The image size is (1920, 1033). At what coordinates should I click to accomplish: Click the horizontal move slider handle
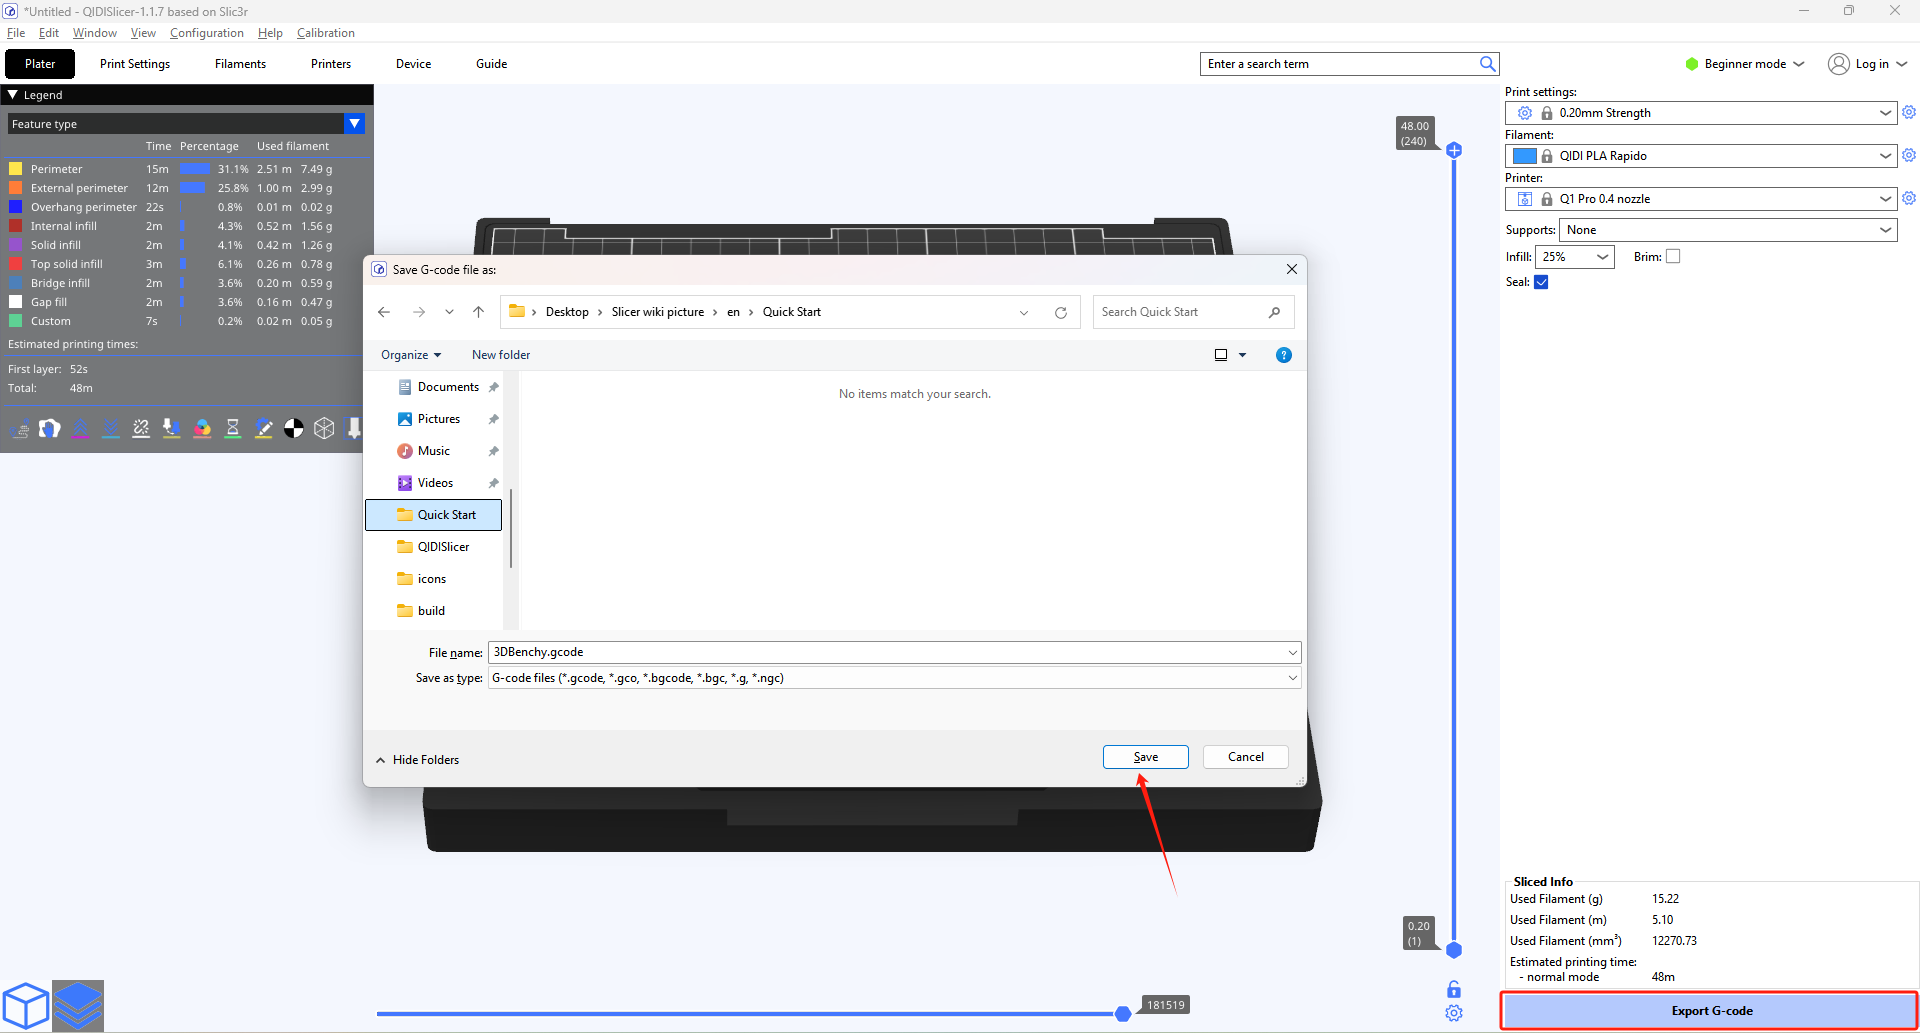(1123, 1014)
